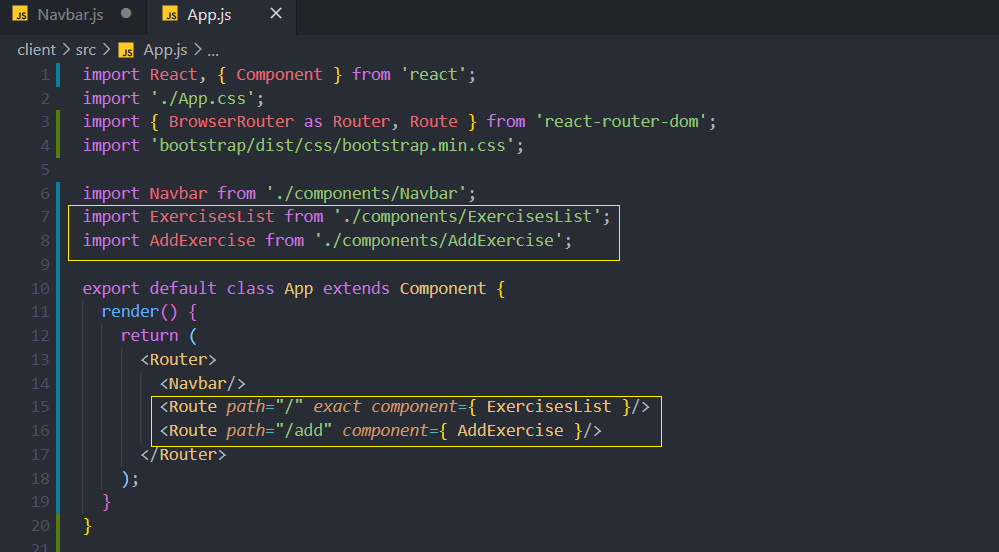Close the App.js tab
The image size is (999, 552).
[x=276, y=14]
